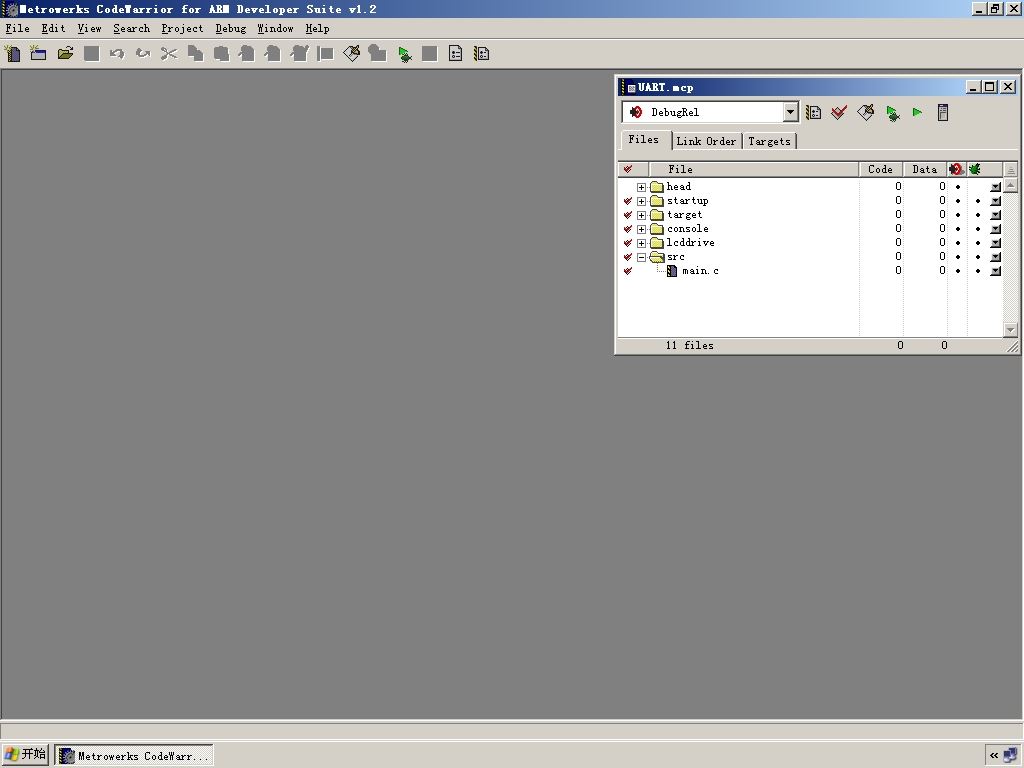Click the '11 files' status text

coord(690,345)
